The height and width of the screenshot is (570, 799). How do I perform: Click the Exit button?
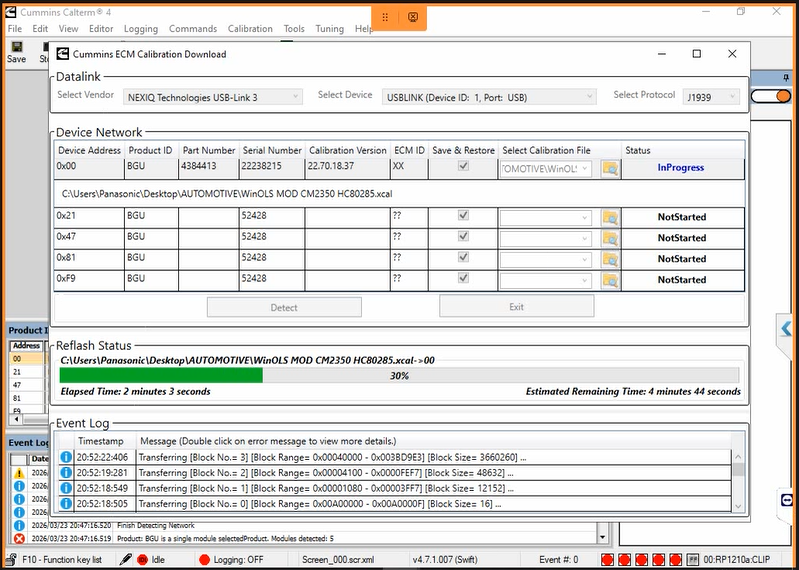[516, 307]
